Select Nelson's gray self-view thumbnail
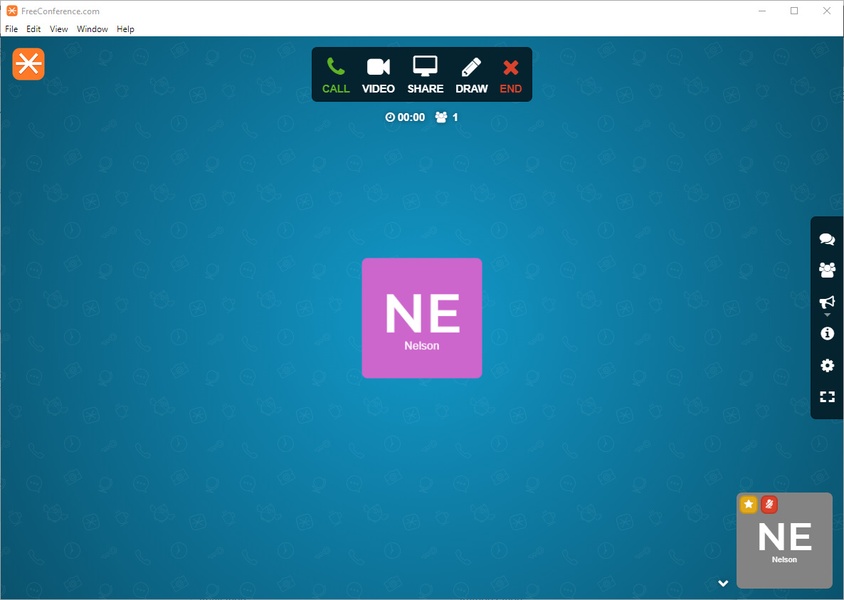This screenshot has height=600, width=844. 784,540
